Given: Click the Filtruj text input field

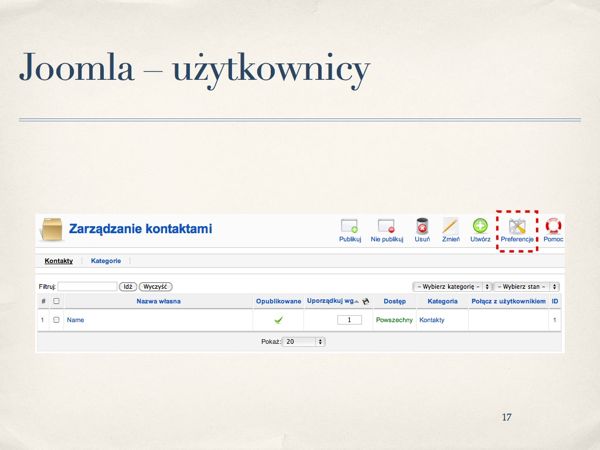Looking at the screenshot, I should point(87,286).
